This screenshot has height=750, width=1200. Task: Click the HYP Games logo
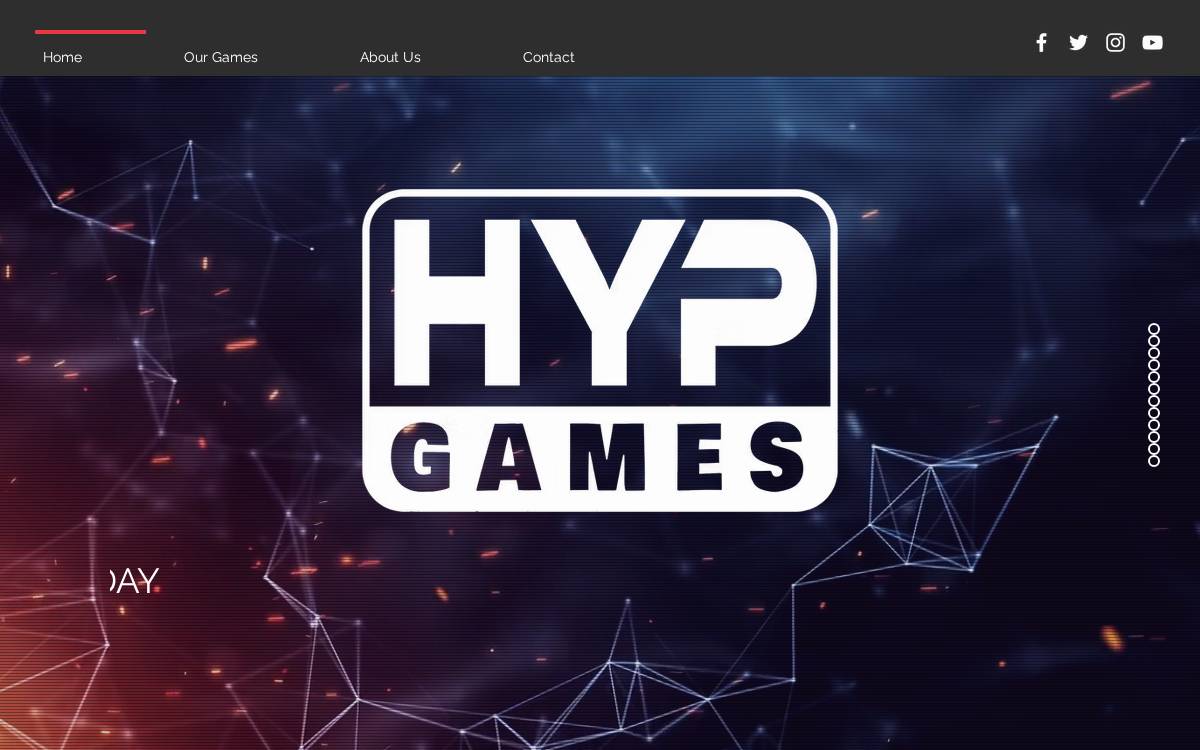pyautogui.click(x=600, y=350)
